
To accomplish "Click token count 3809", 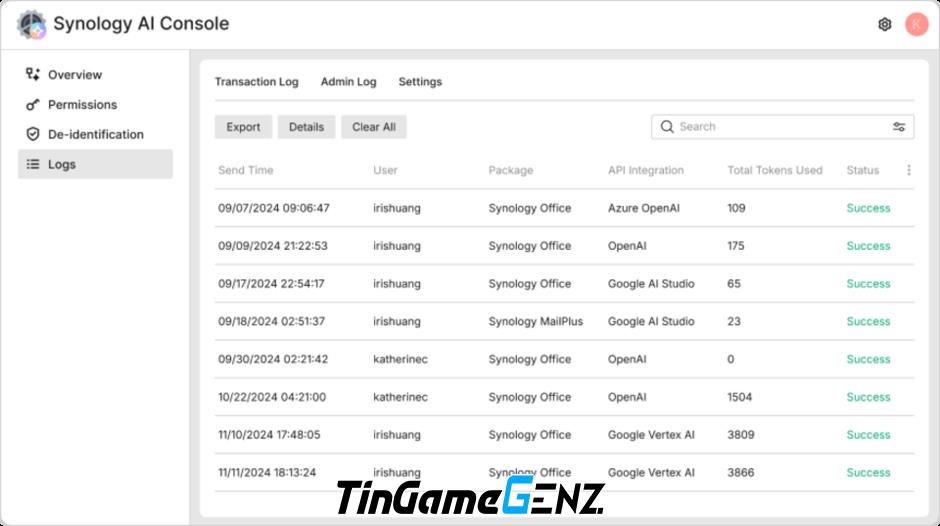I will click(x=741, y=435).
